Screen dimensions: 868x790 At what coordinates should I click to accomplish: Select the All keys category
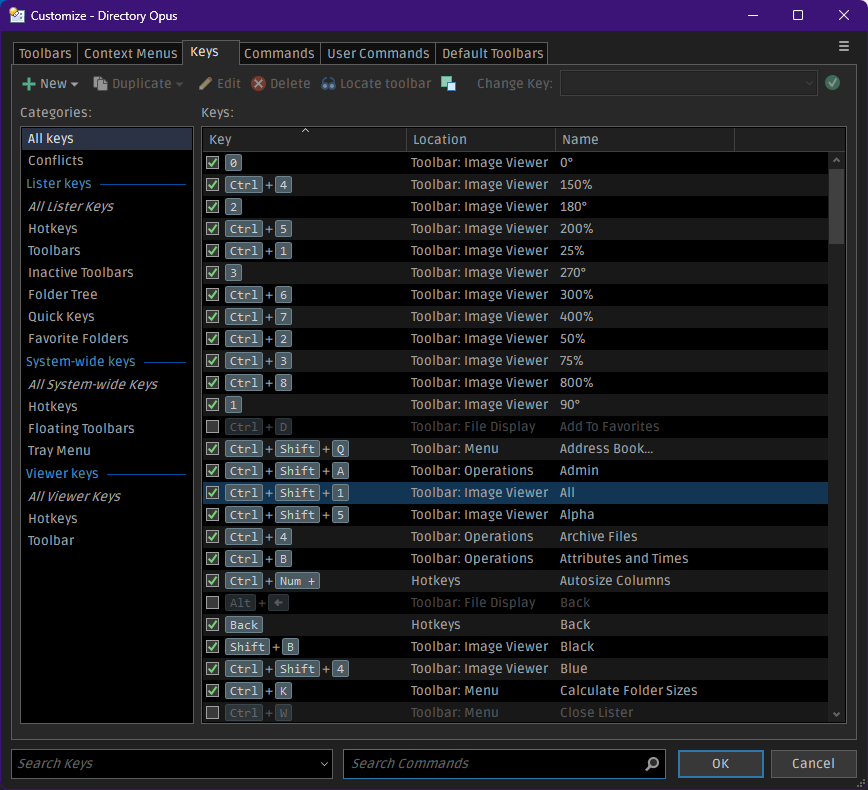107,138
